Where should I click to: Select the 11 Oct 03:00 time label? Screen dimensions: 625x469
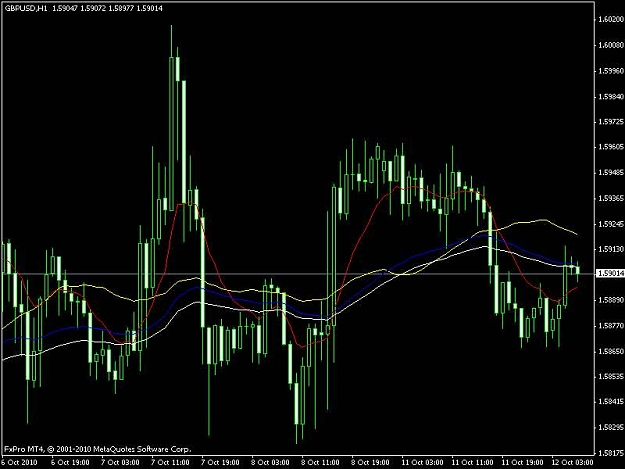[422, 462]
